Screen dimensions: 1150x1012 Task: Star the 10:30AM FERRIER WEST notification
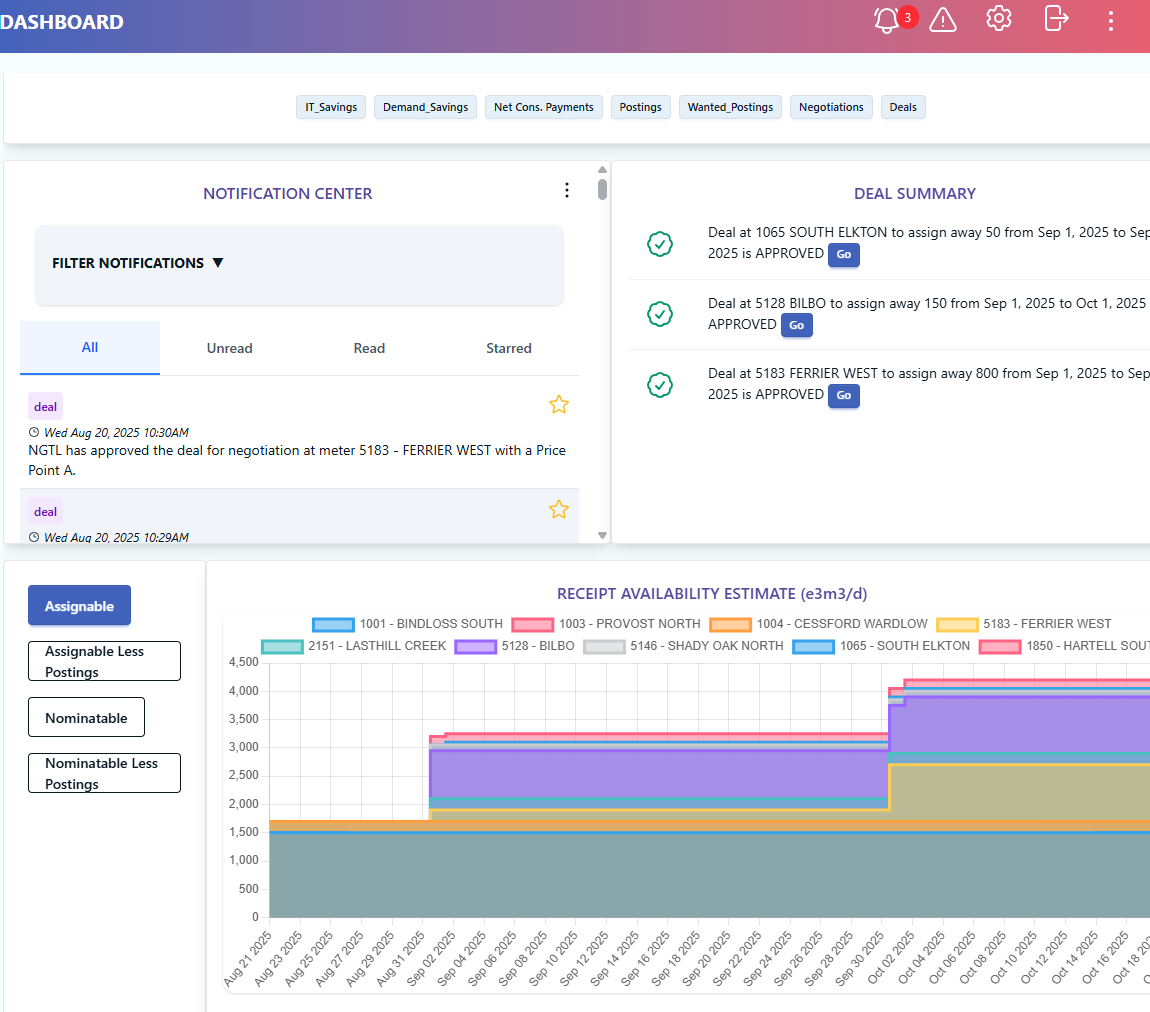tap(558, 404)
